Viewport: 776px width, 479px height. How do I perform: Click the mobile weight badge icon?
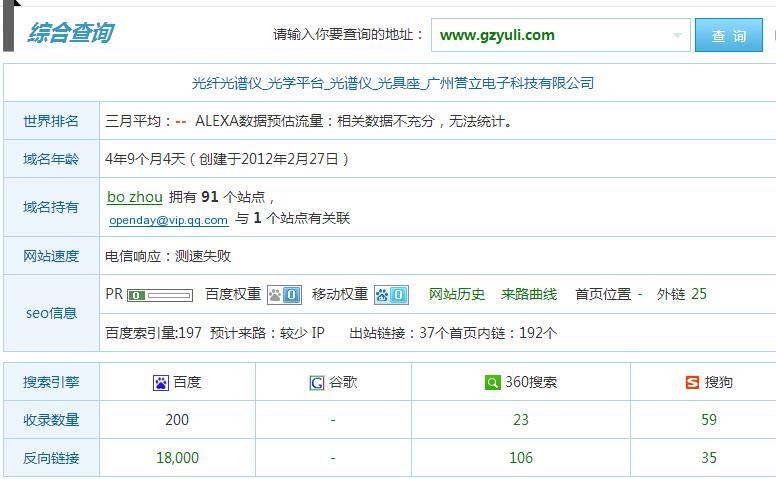pyautogui.click(x=391, y=295)
